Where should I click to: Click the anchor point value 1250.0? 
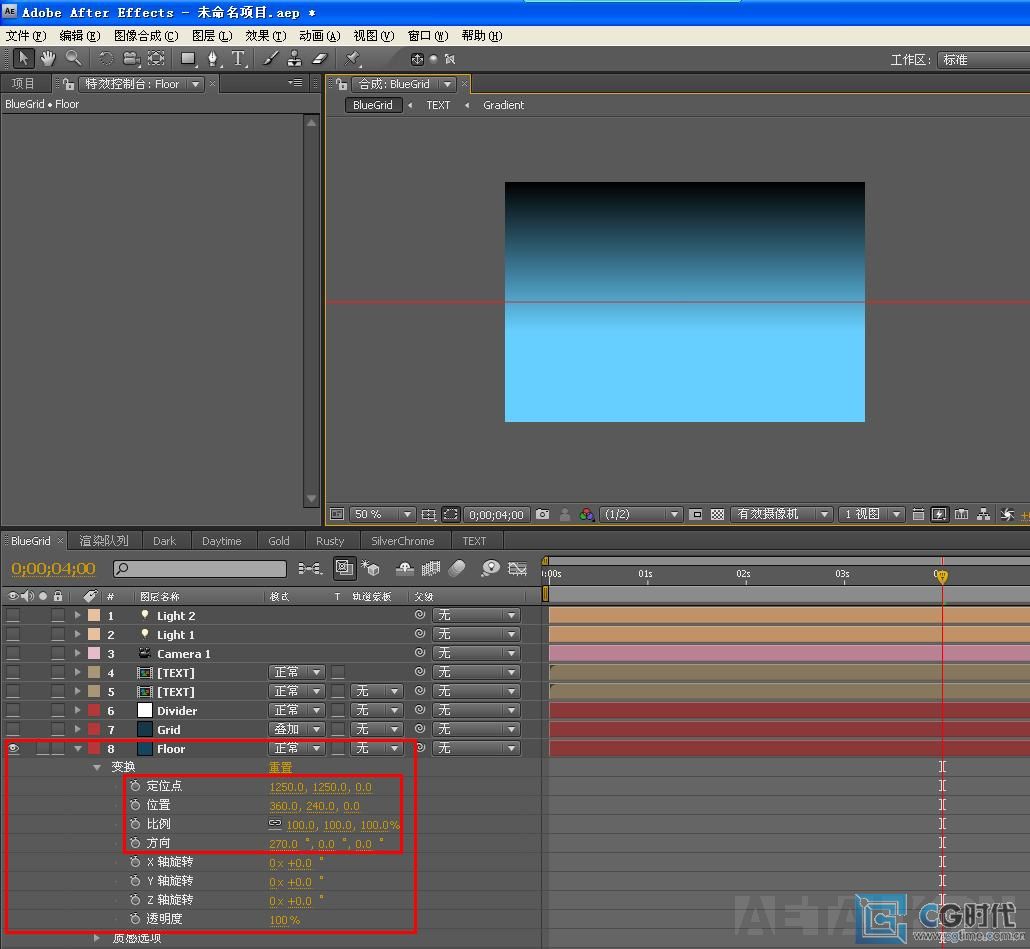[x=287, y=787]
